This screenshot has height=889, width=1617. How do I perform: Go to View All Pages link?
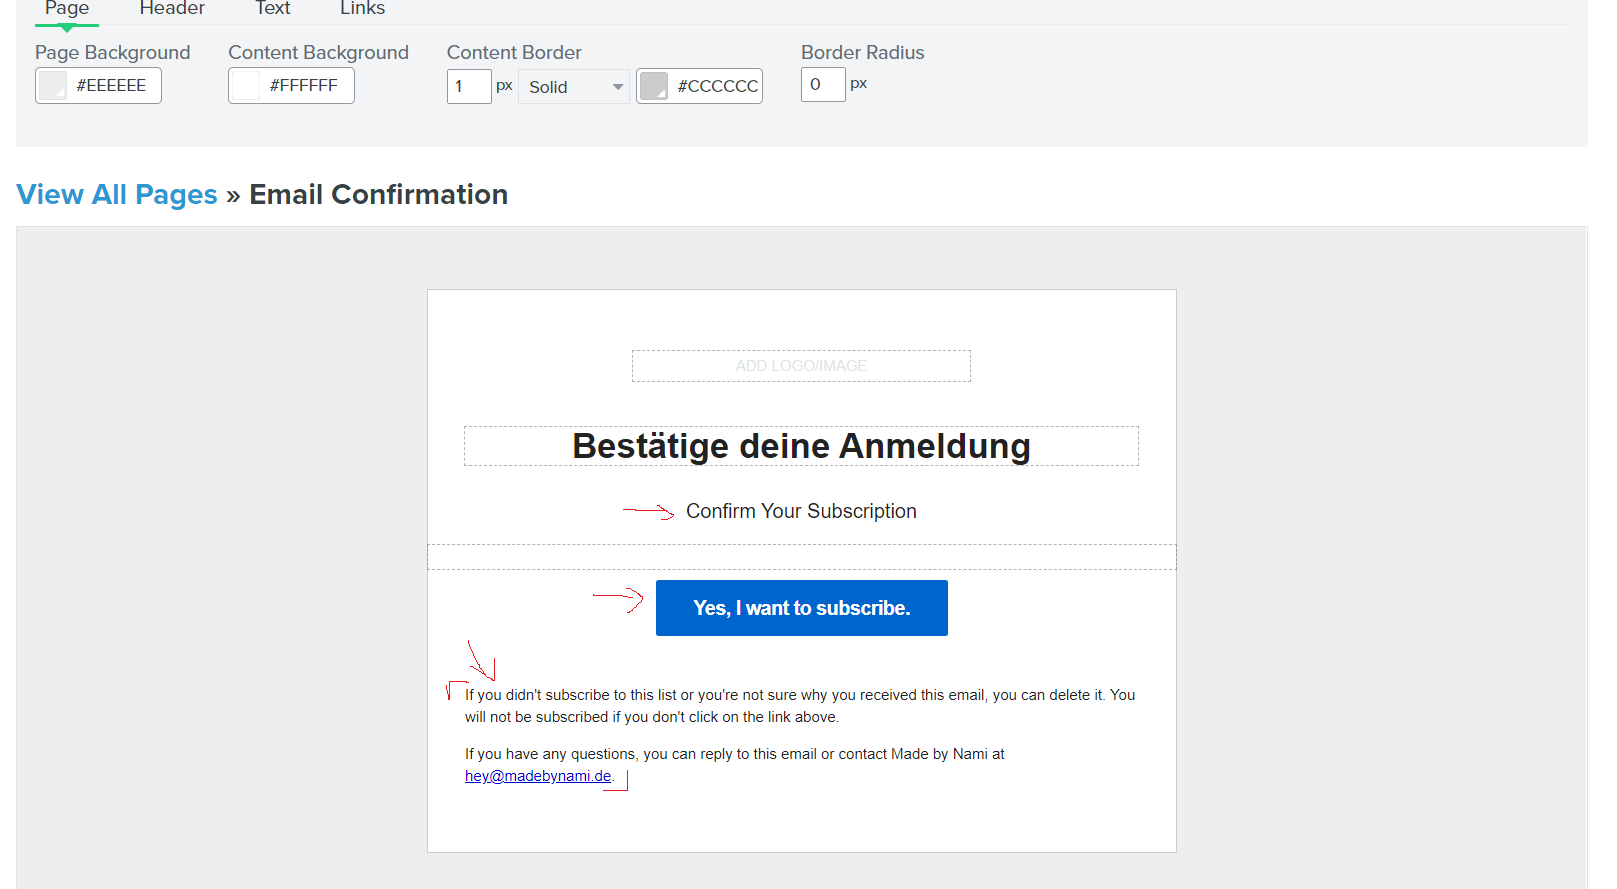click(x=117, y=194)
